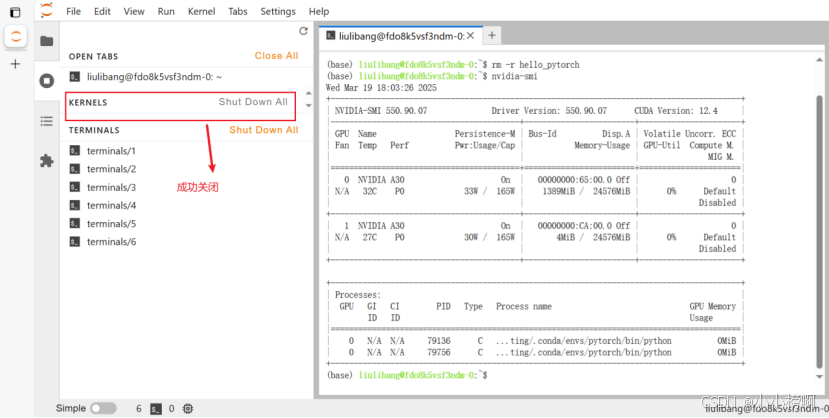Viewport: 829px width, 418px height.
Task: Click the terminal icon beside terminals/1
Action: [x=75, y=151]
